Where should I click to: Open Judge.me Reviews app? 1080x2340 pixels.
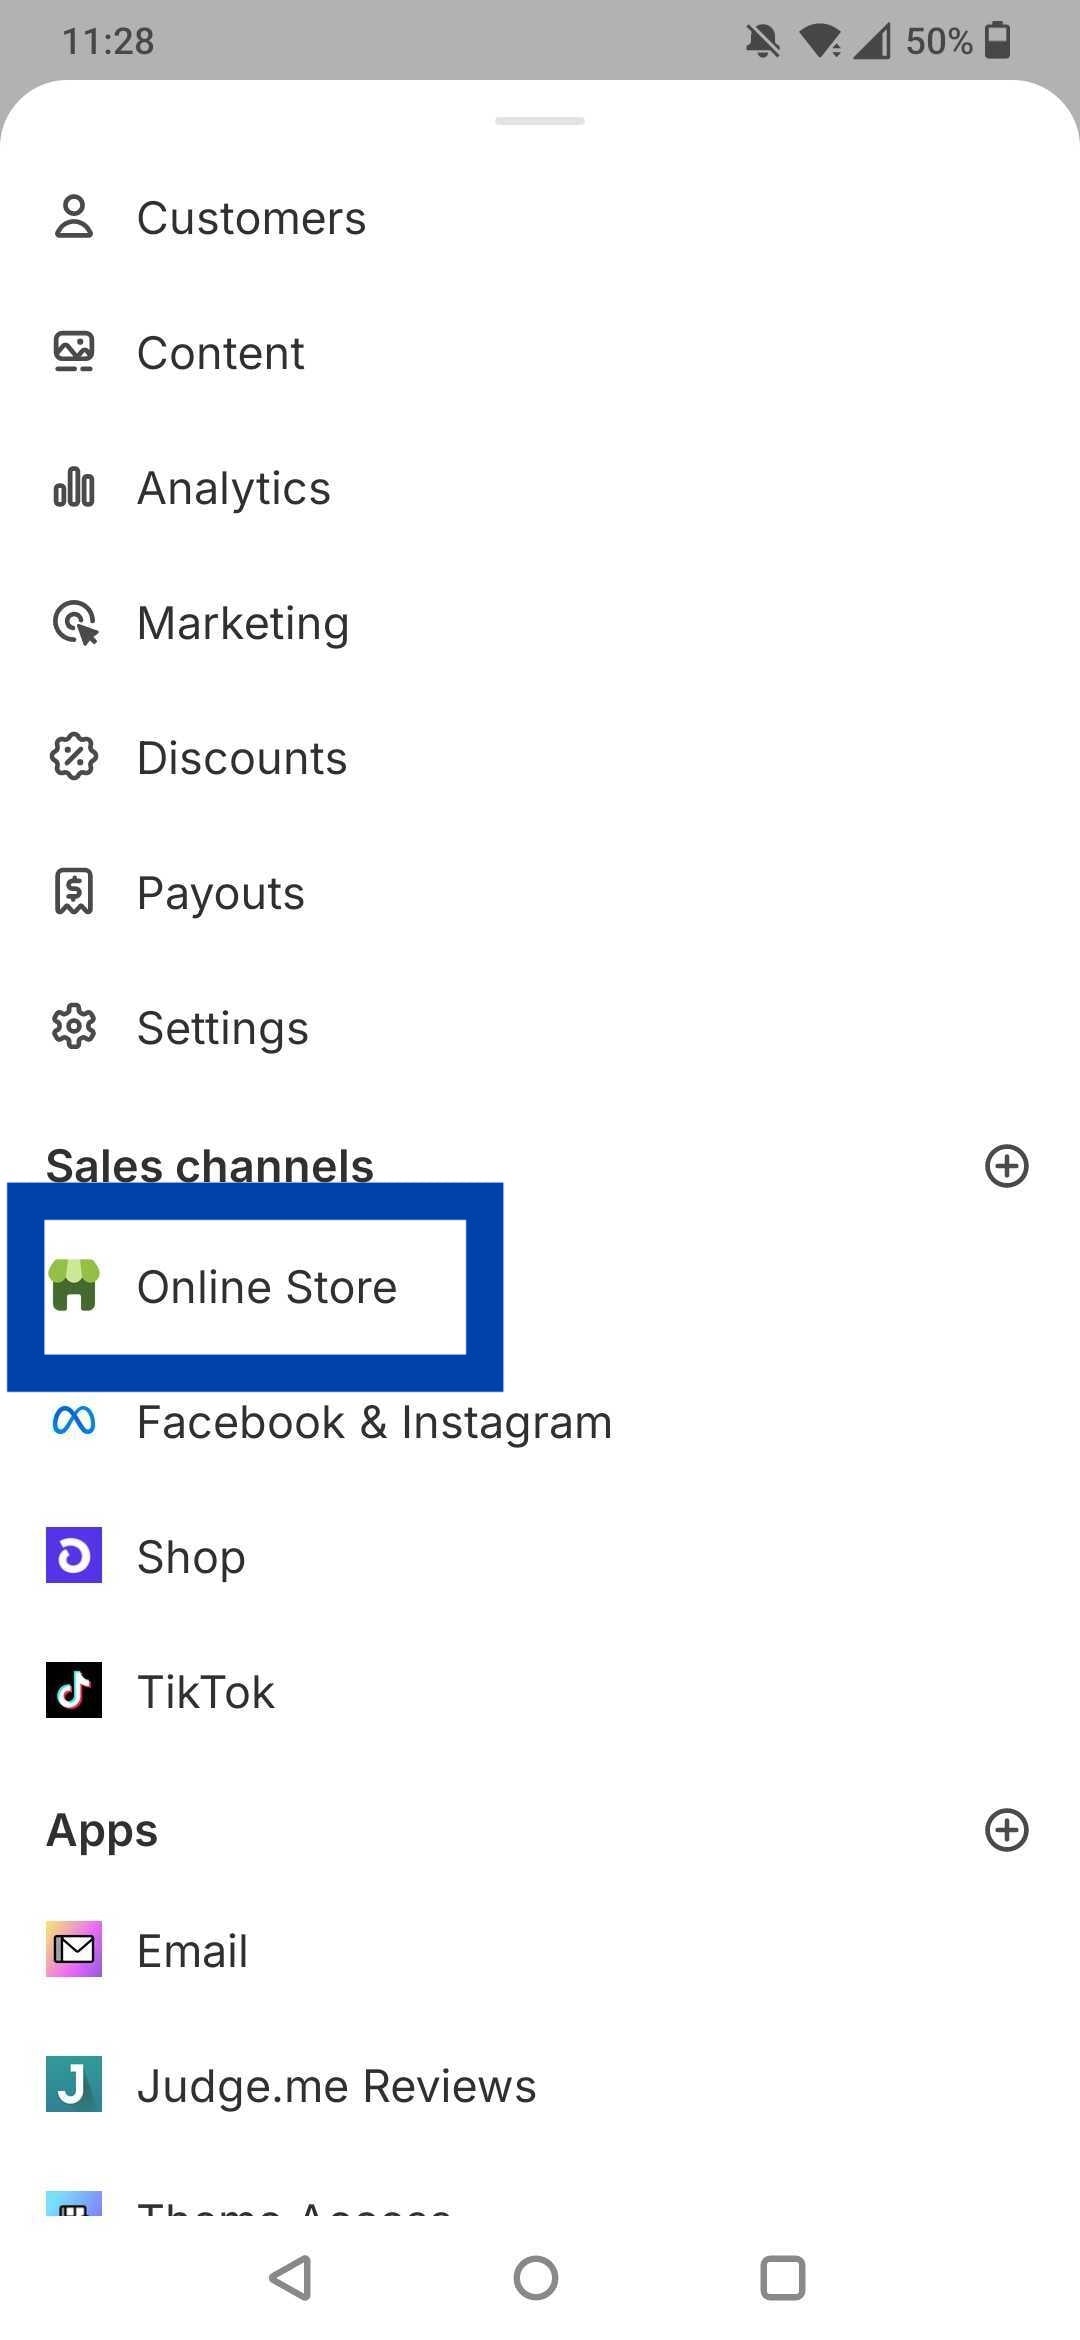click(336, 2086)
